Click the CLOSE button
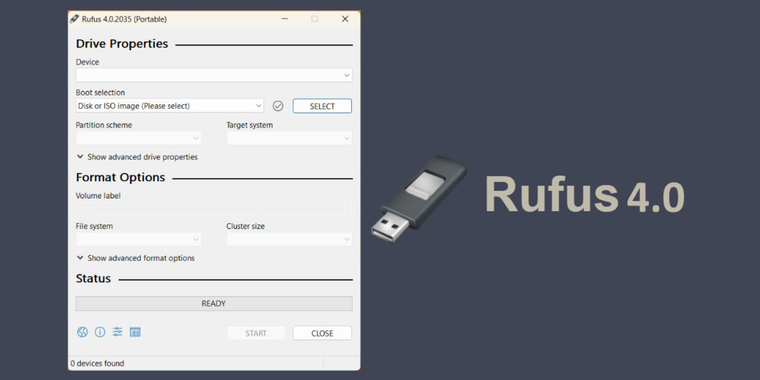The image size is (760, 380). (322, 333)
